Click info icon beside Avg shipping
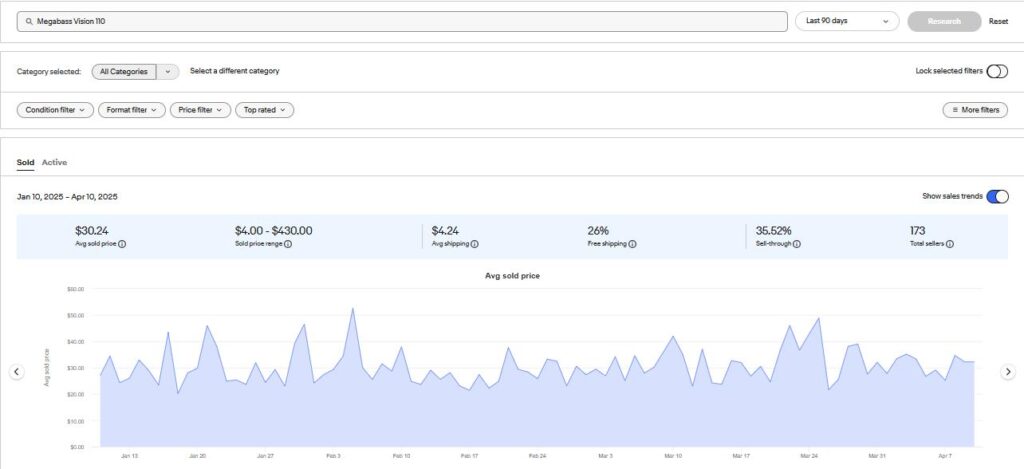Image resolution: width=1024 pixels, height=469 pixels. pyautogui.click(x=475, y=244)
